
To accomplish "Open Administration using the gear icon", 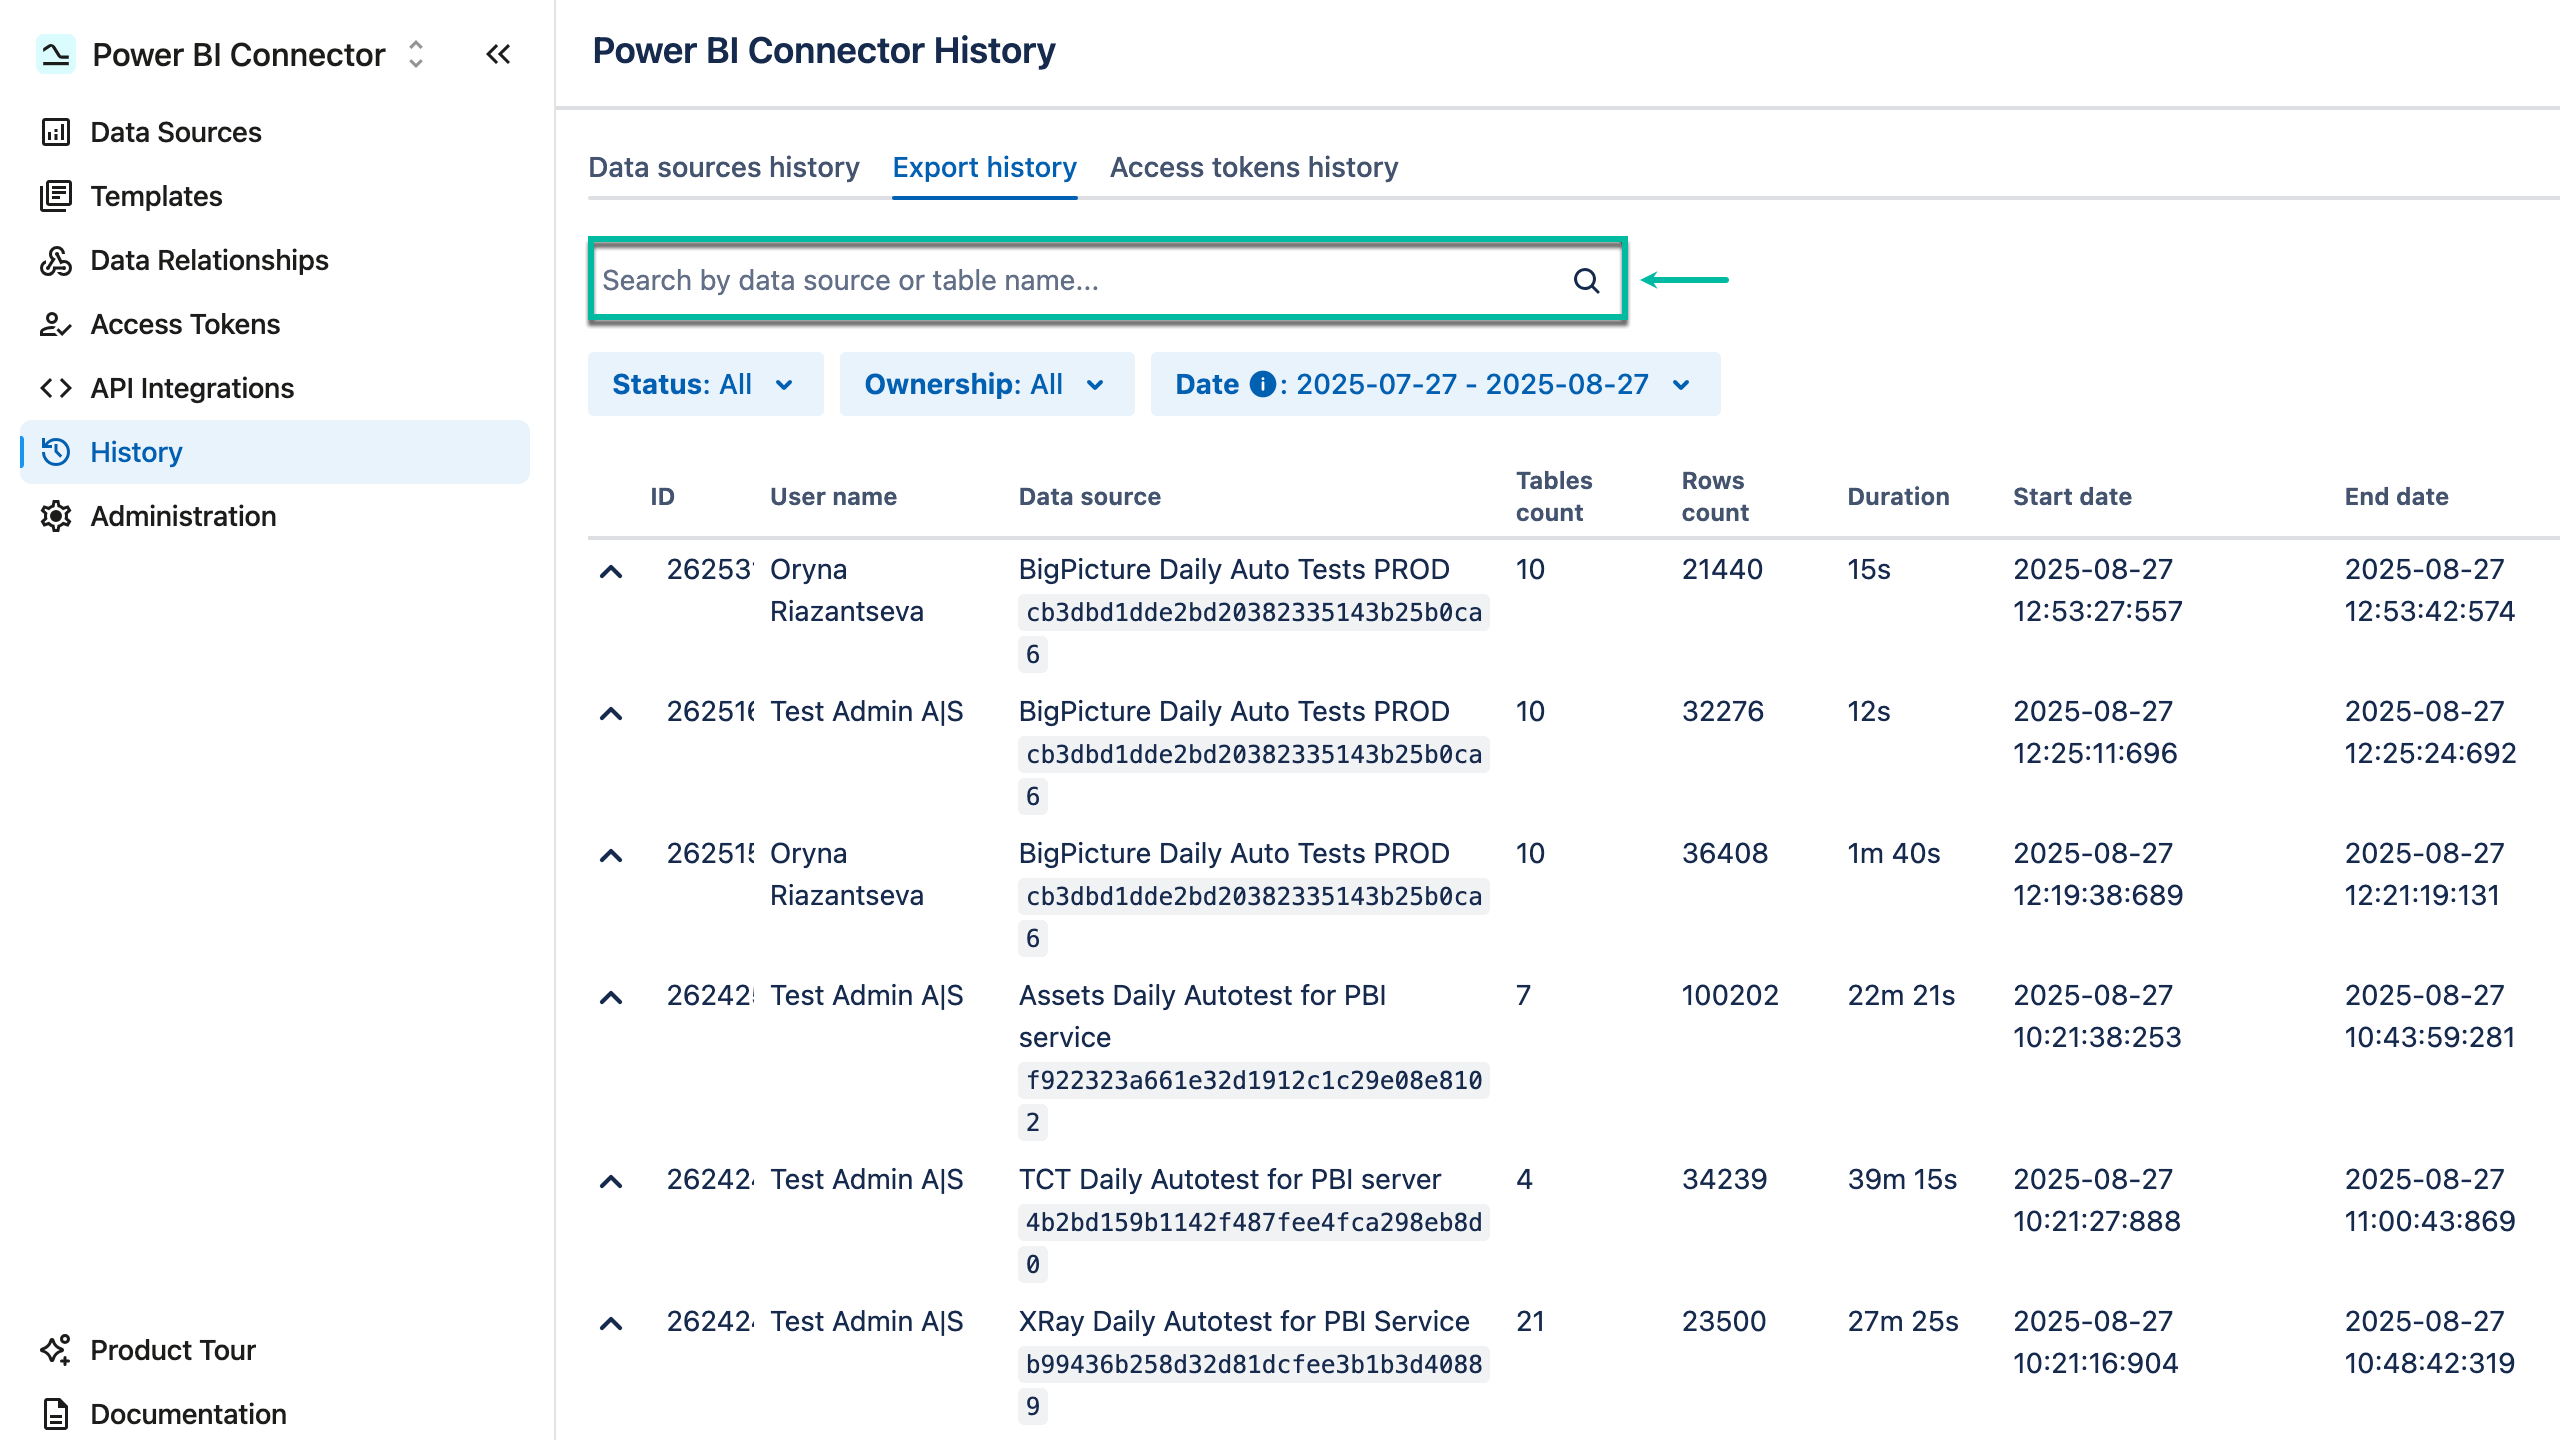I will [56, 516].
